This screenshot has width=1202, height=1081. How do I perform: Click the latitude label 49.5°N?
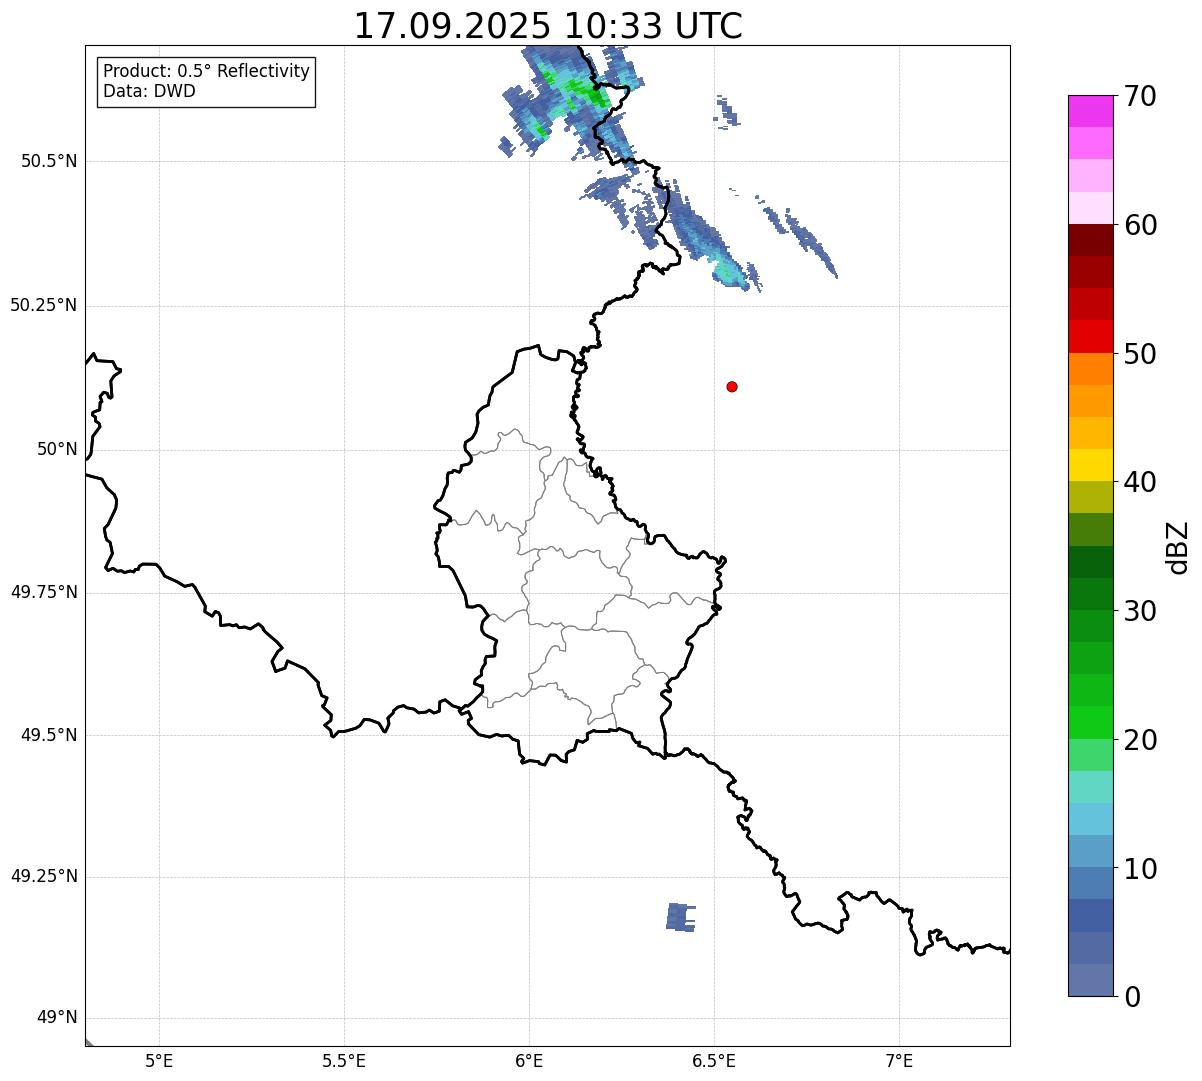[49, 735]
